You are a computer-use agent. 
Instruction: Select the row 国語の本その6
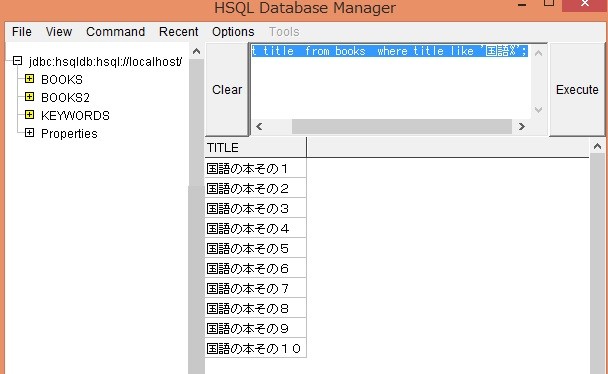[256, 268]
